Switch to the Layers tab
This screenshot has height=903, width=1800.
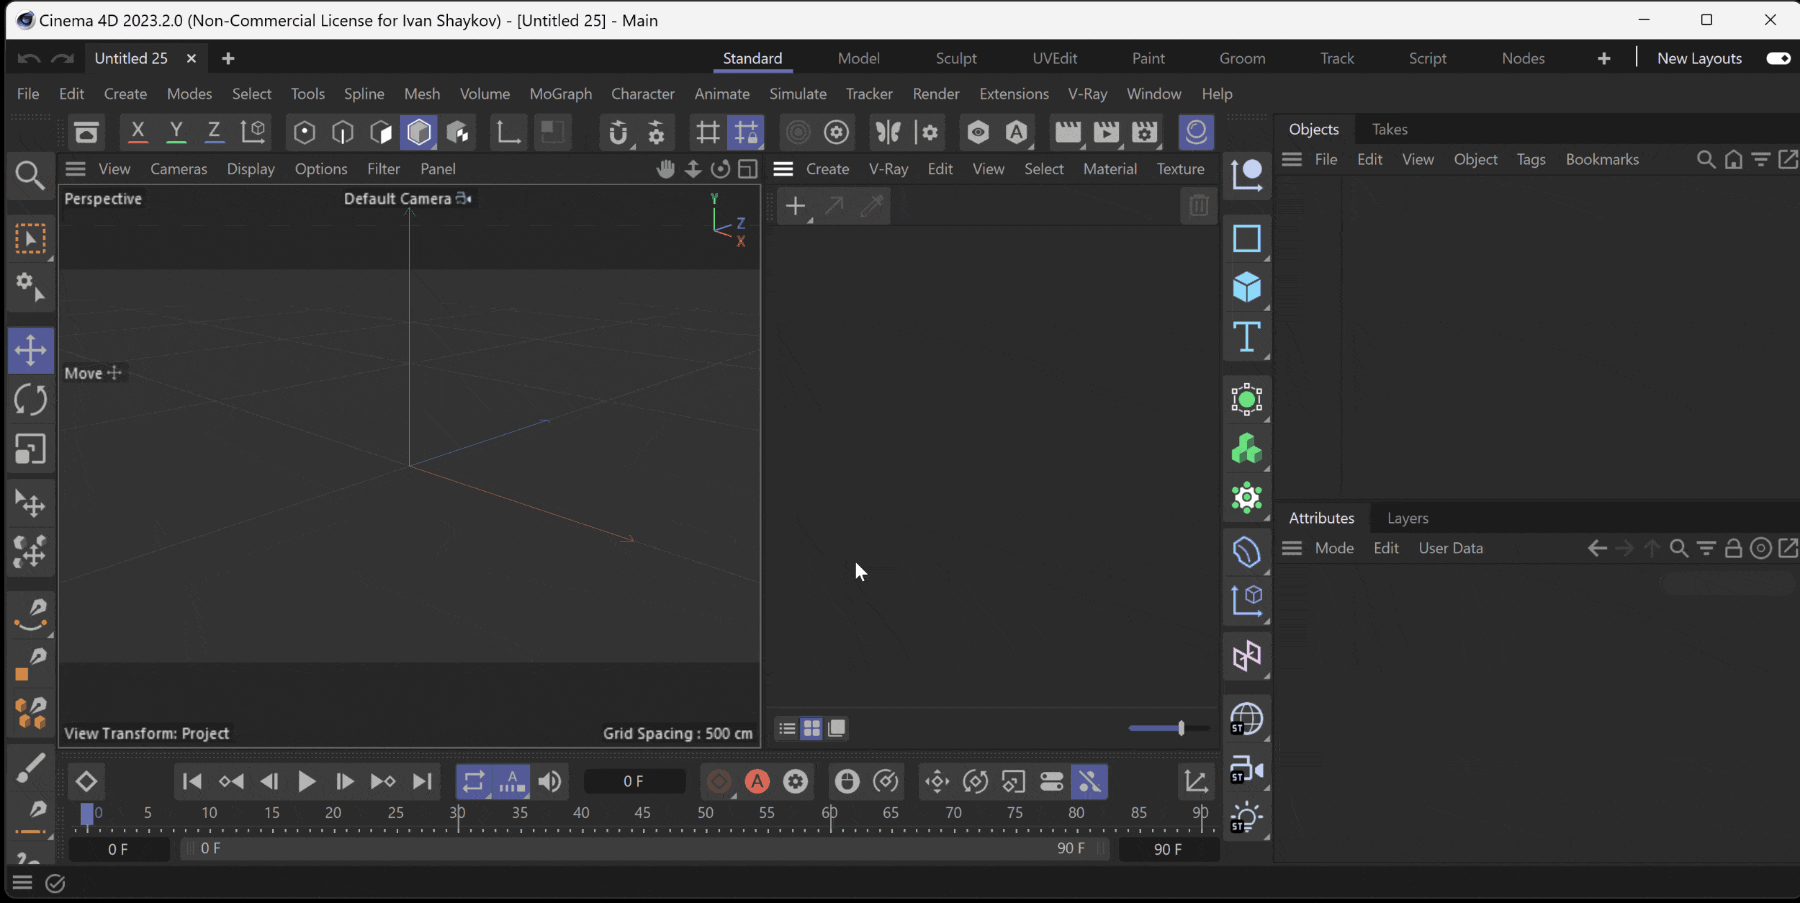pos(1407,518)
